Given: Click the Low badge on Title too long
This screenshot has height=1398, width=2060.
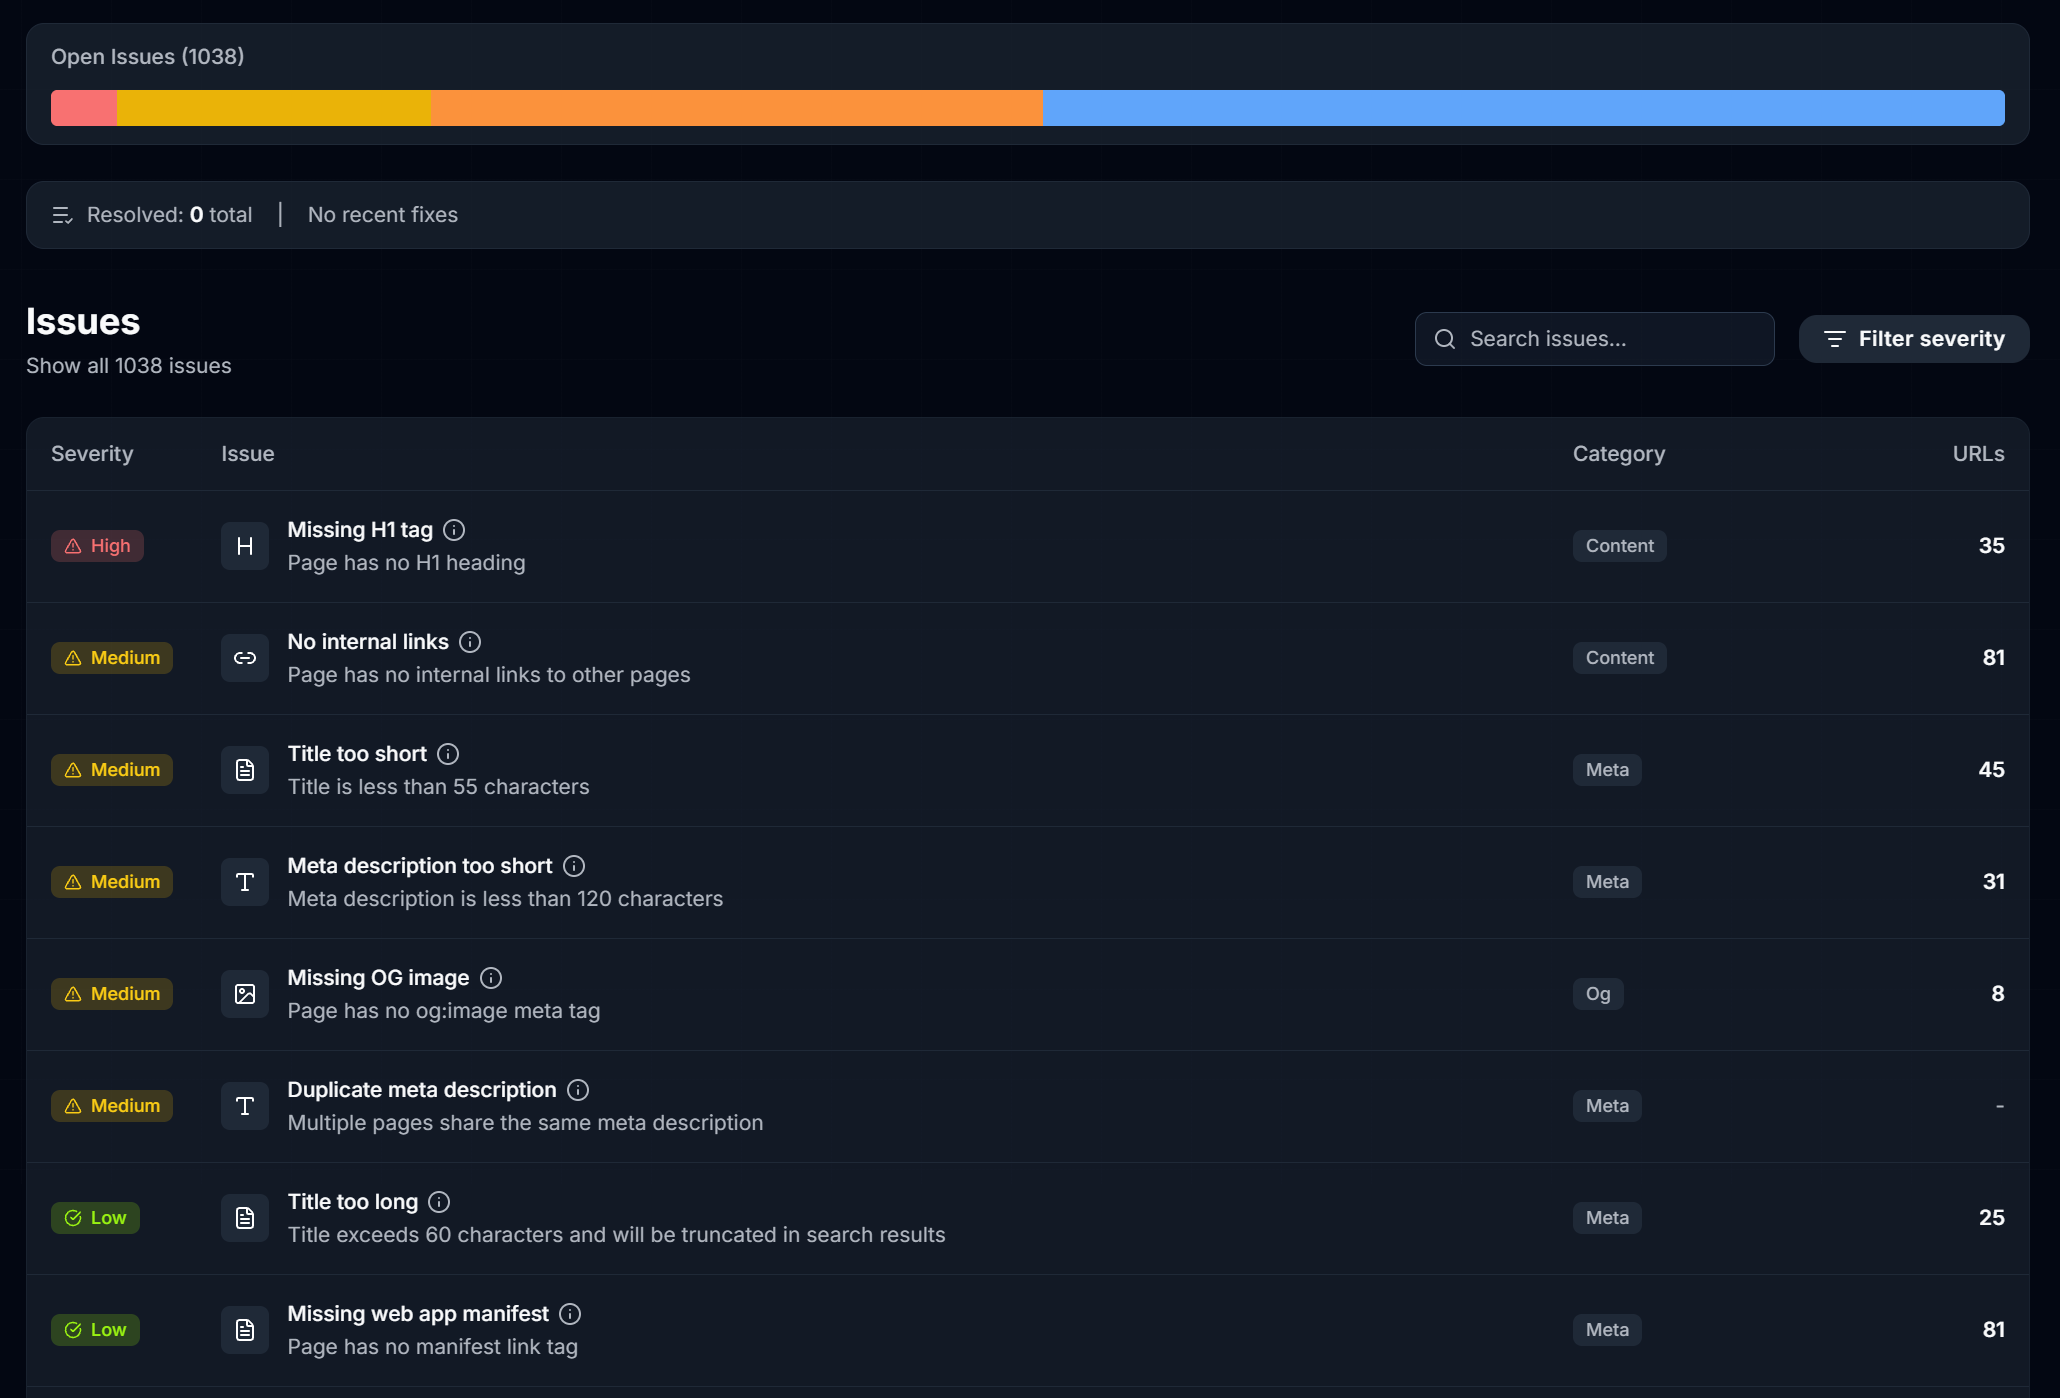Looking at the screenshot, I should click(x=96, y=1218).
